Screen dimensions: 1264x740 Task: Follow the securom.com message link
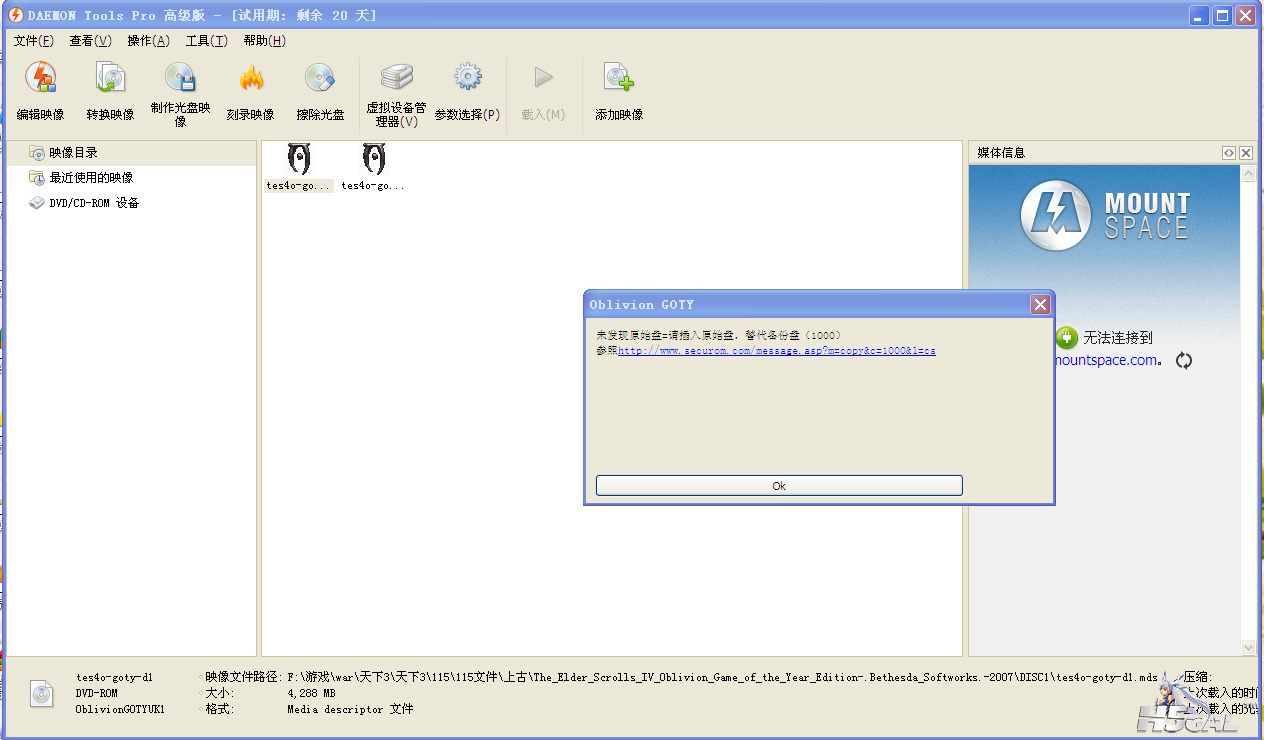click(776, 351)
